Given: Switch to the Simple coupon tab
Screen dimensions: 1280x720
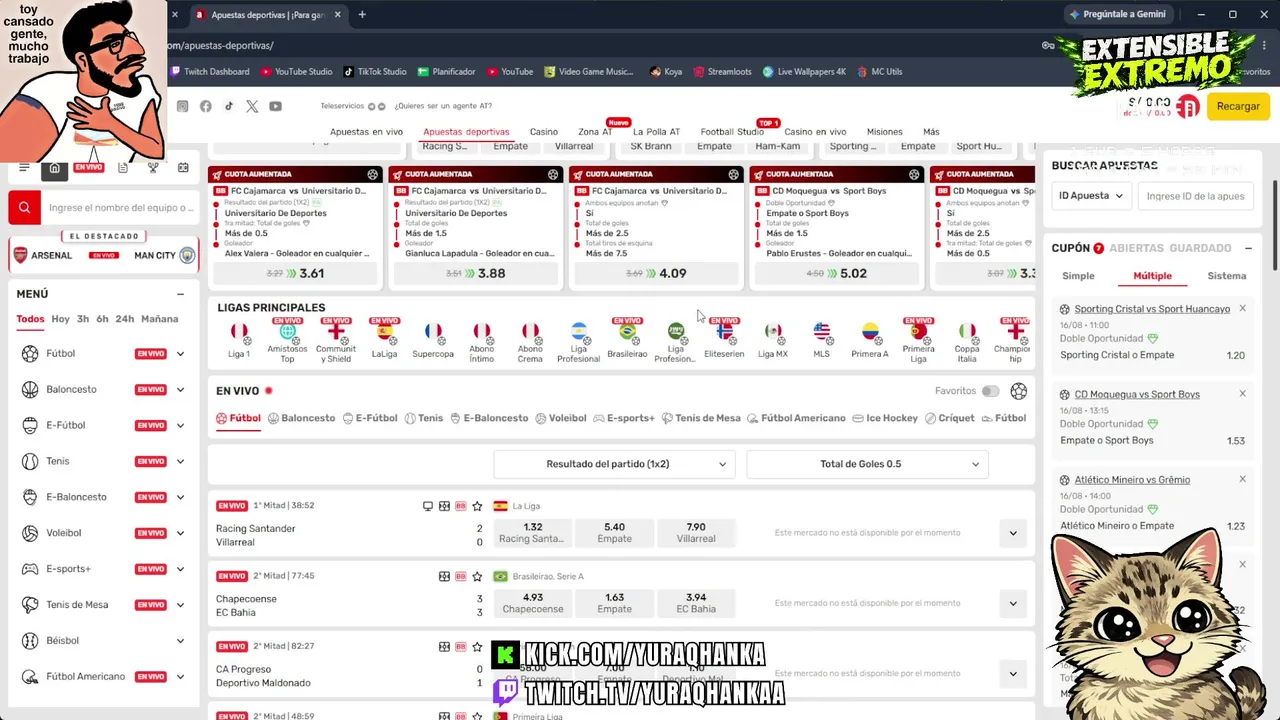Looking at the screenshot, I should click(1078, 276).
